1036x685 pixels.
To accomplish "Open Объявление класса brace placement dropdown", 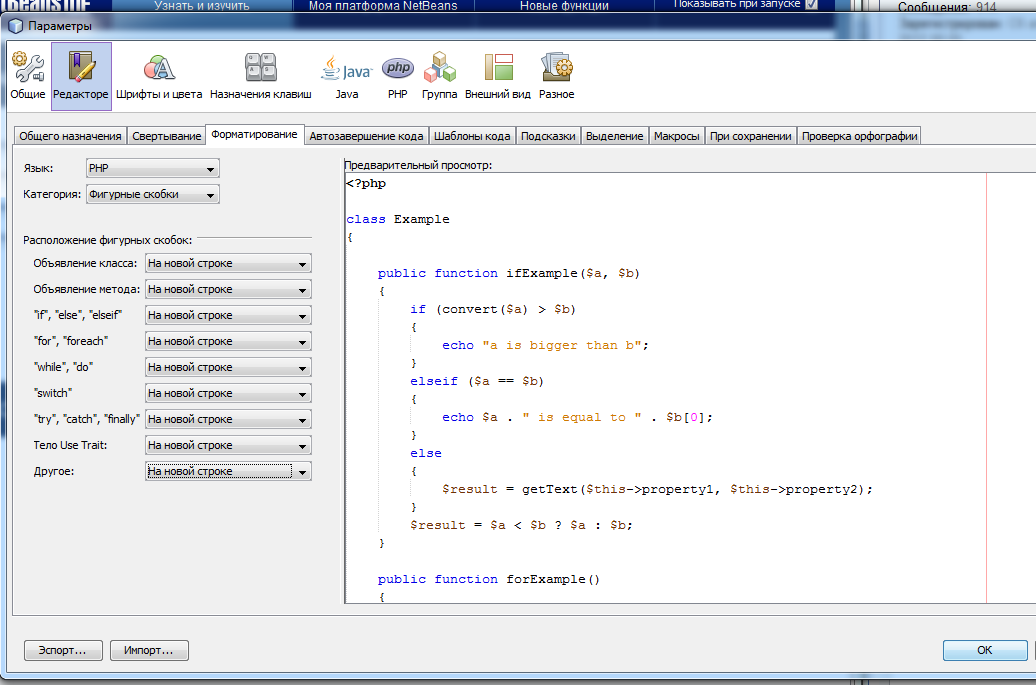I will (228, 263).
